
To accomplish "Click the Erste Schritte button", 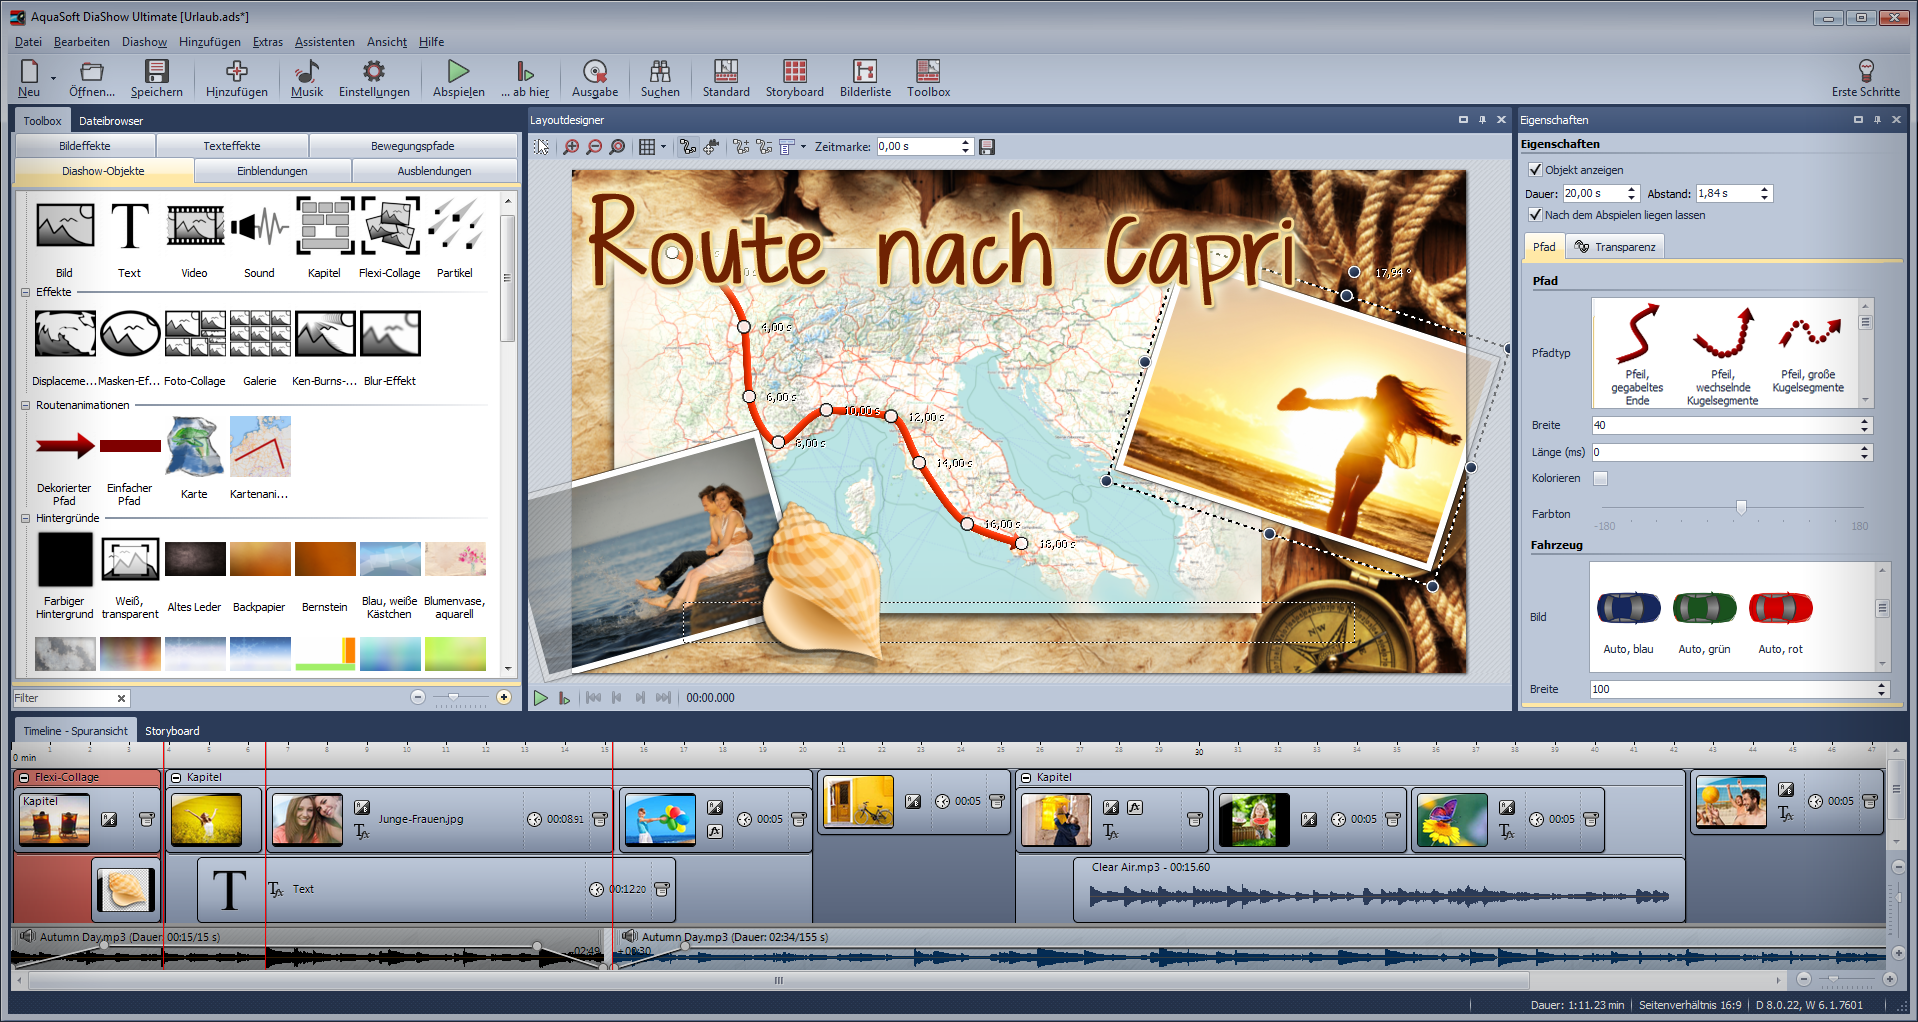I will tap(1865, 78).
